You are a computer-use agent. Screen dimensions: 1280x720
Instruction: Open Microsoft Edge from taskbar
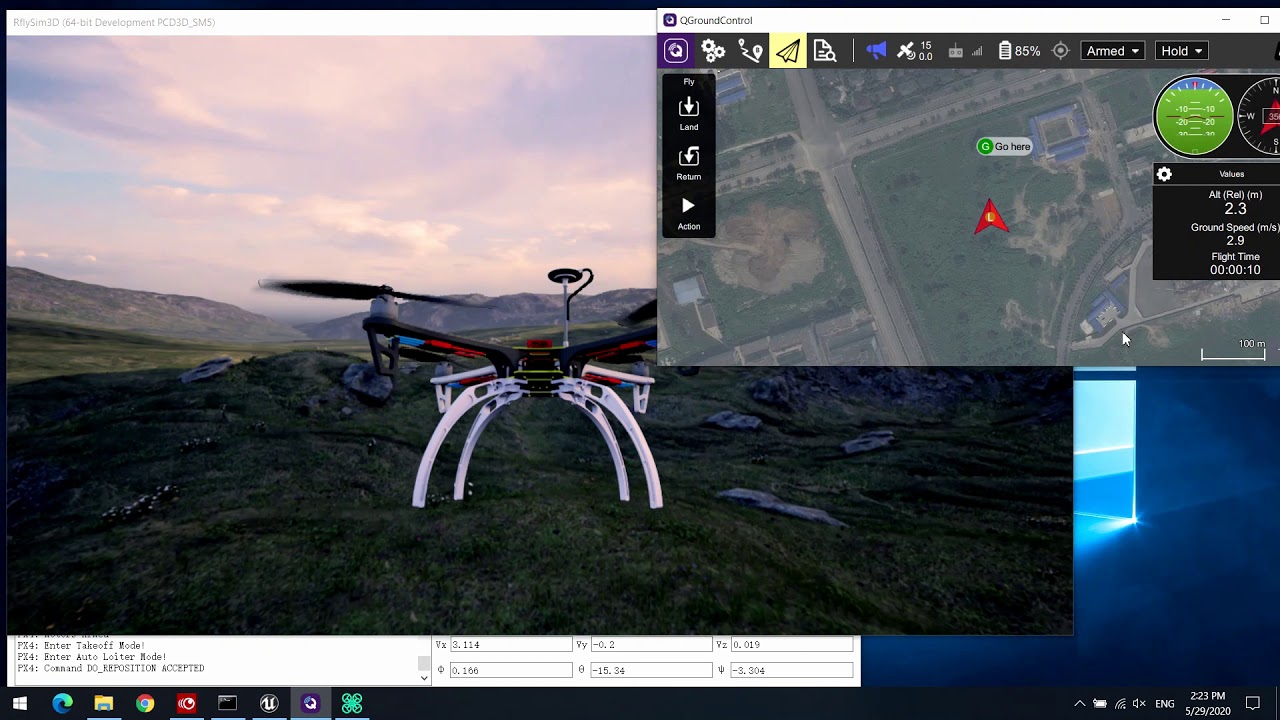point(62,704)
